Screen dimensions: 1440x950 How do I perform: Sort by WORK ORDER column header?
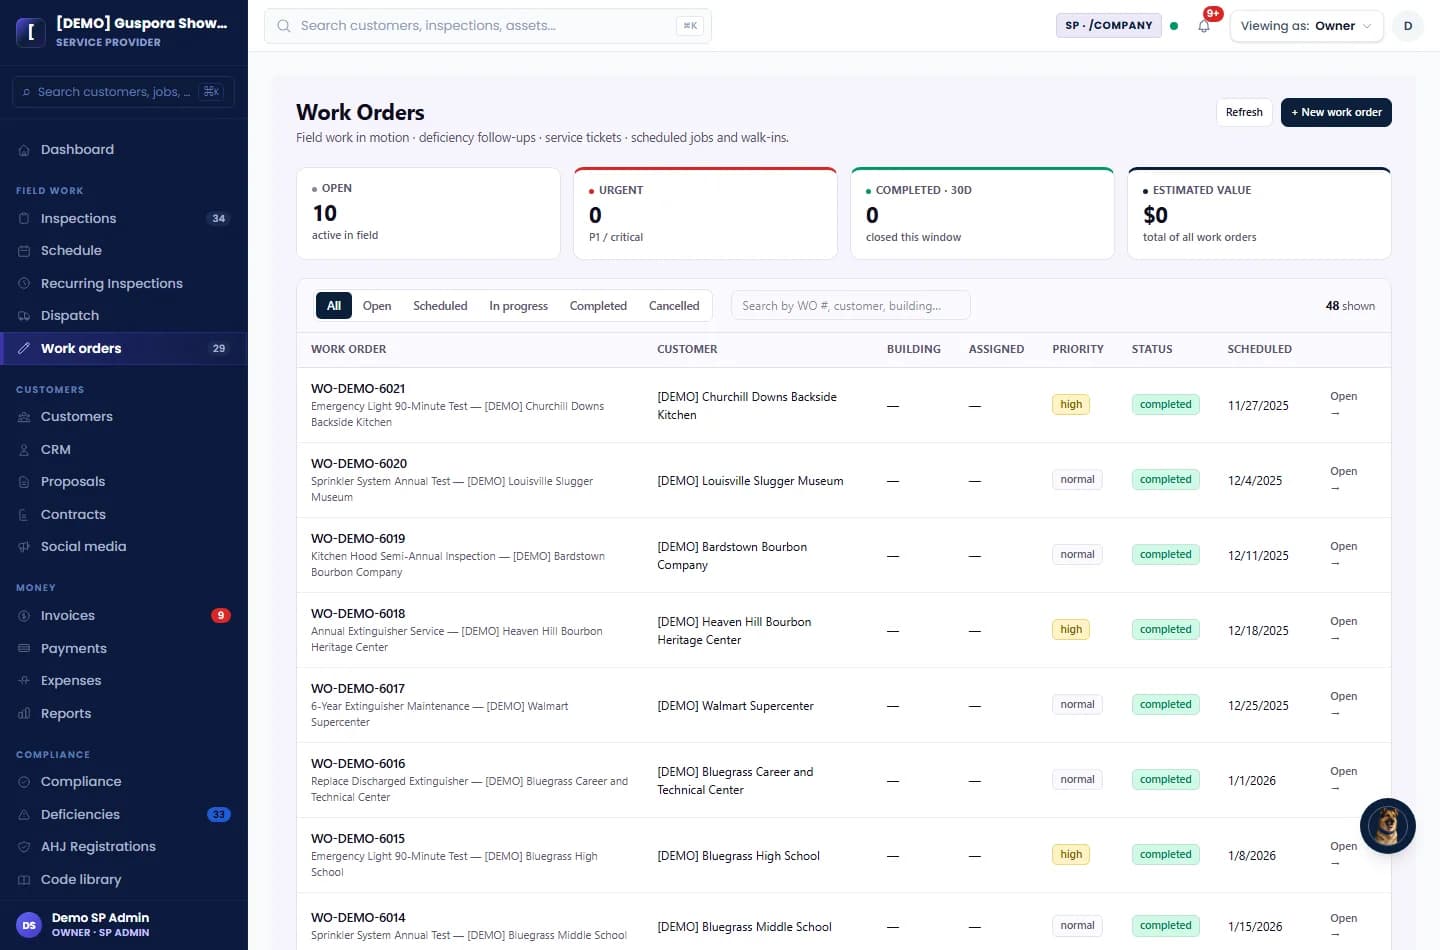(x=348, y=349)
